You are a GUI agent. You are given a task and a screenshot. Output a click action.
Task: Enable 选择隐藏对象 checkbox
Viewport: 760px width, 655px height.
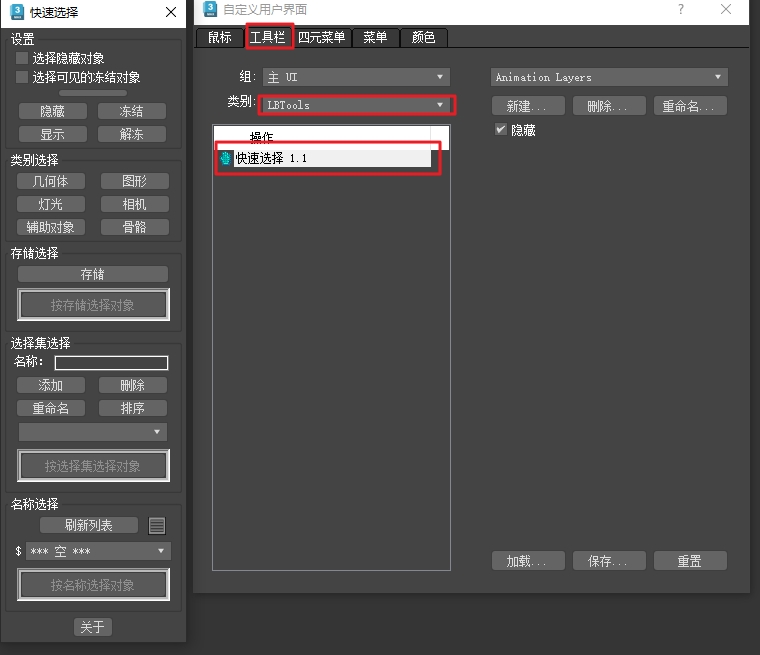[22, 58]
